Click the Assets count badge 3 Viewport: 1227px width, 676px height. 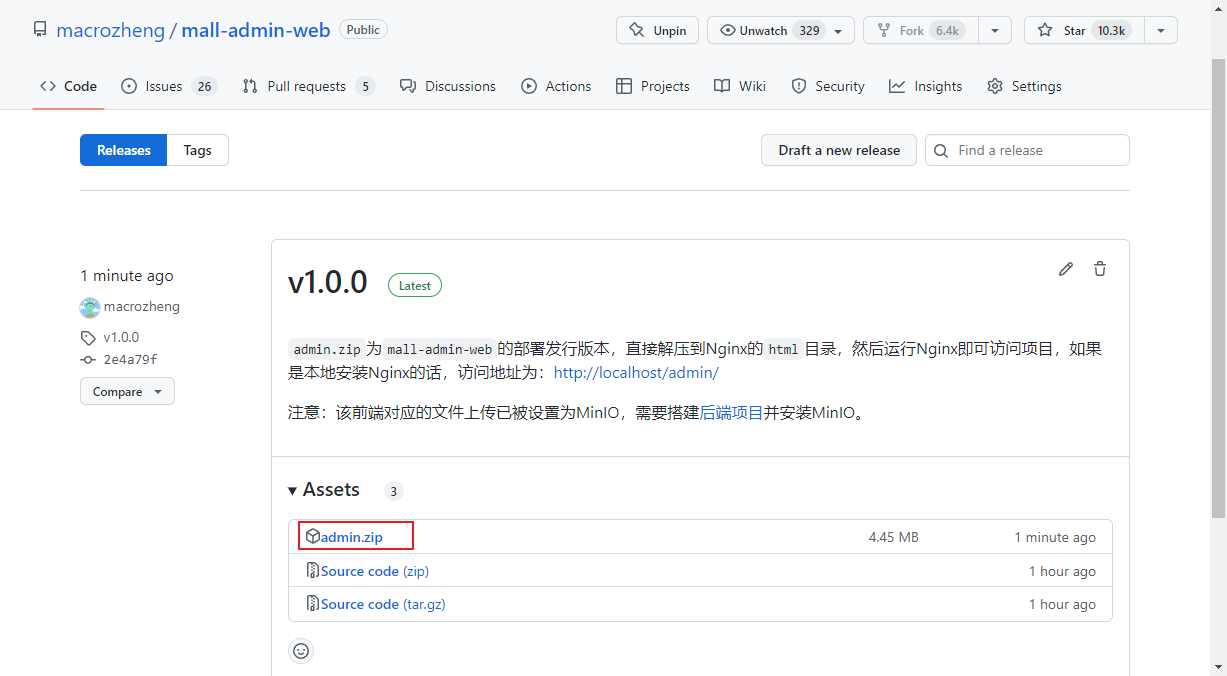click(x=394, y=491)
